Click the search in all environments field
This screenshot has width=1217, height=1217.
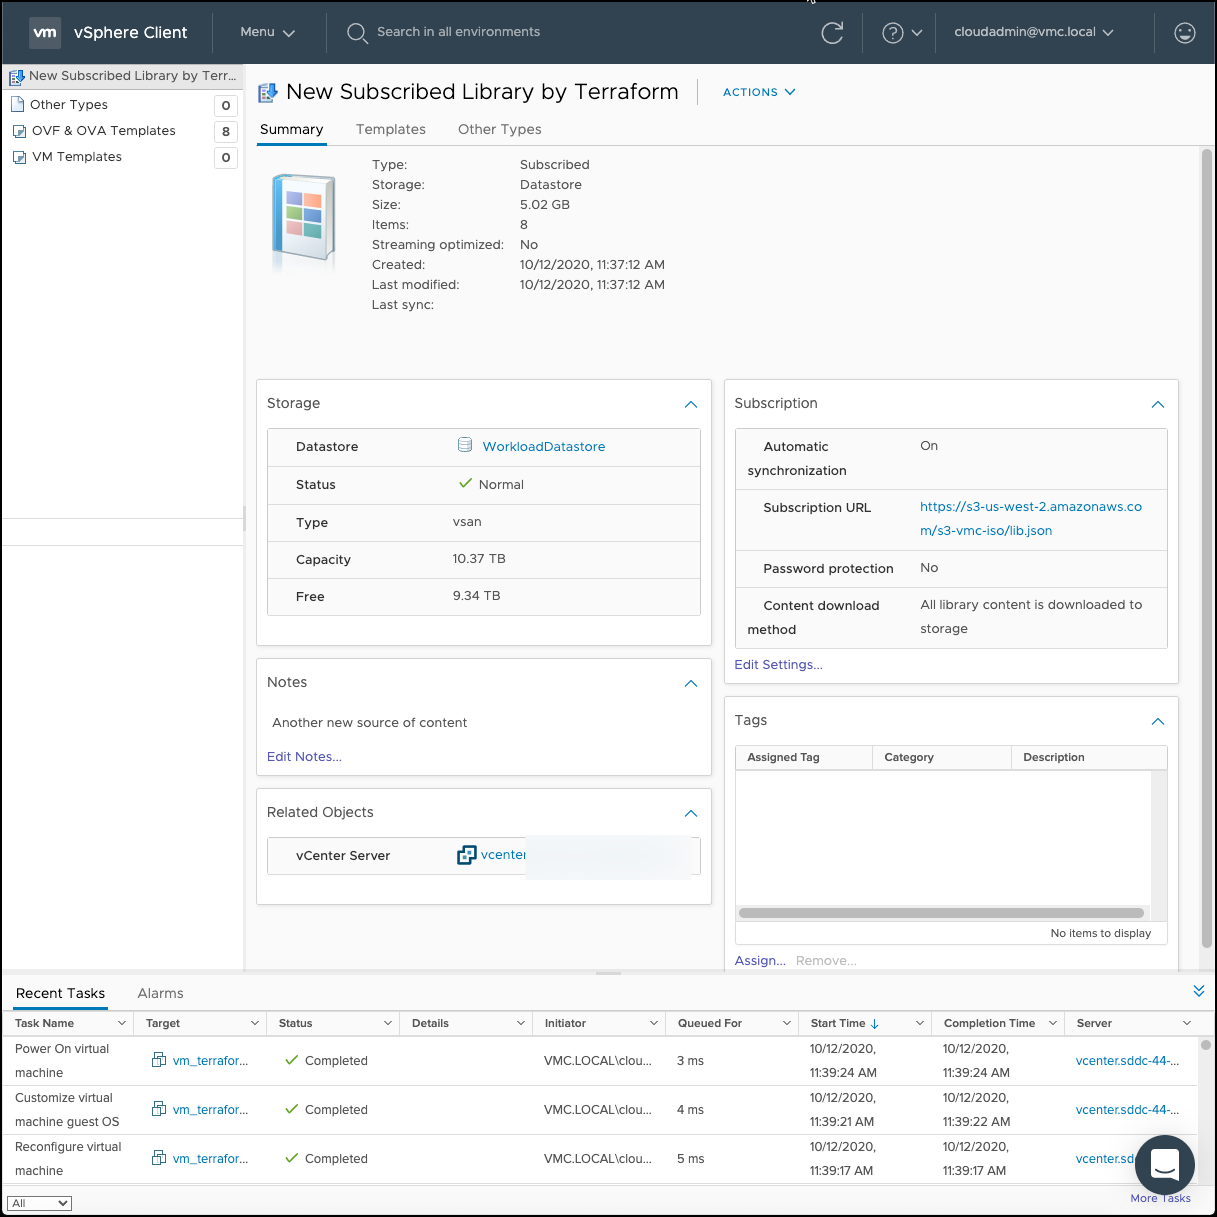(457, 32)
